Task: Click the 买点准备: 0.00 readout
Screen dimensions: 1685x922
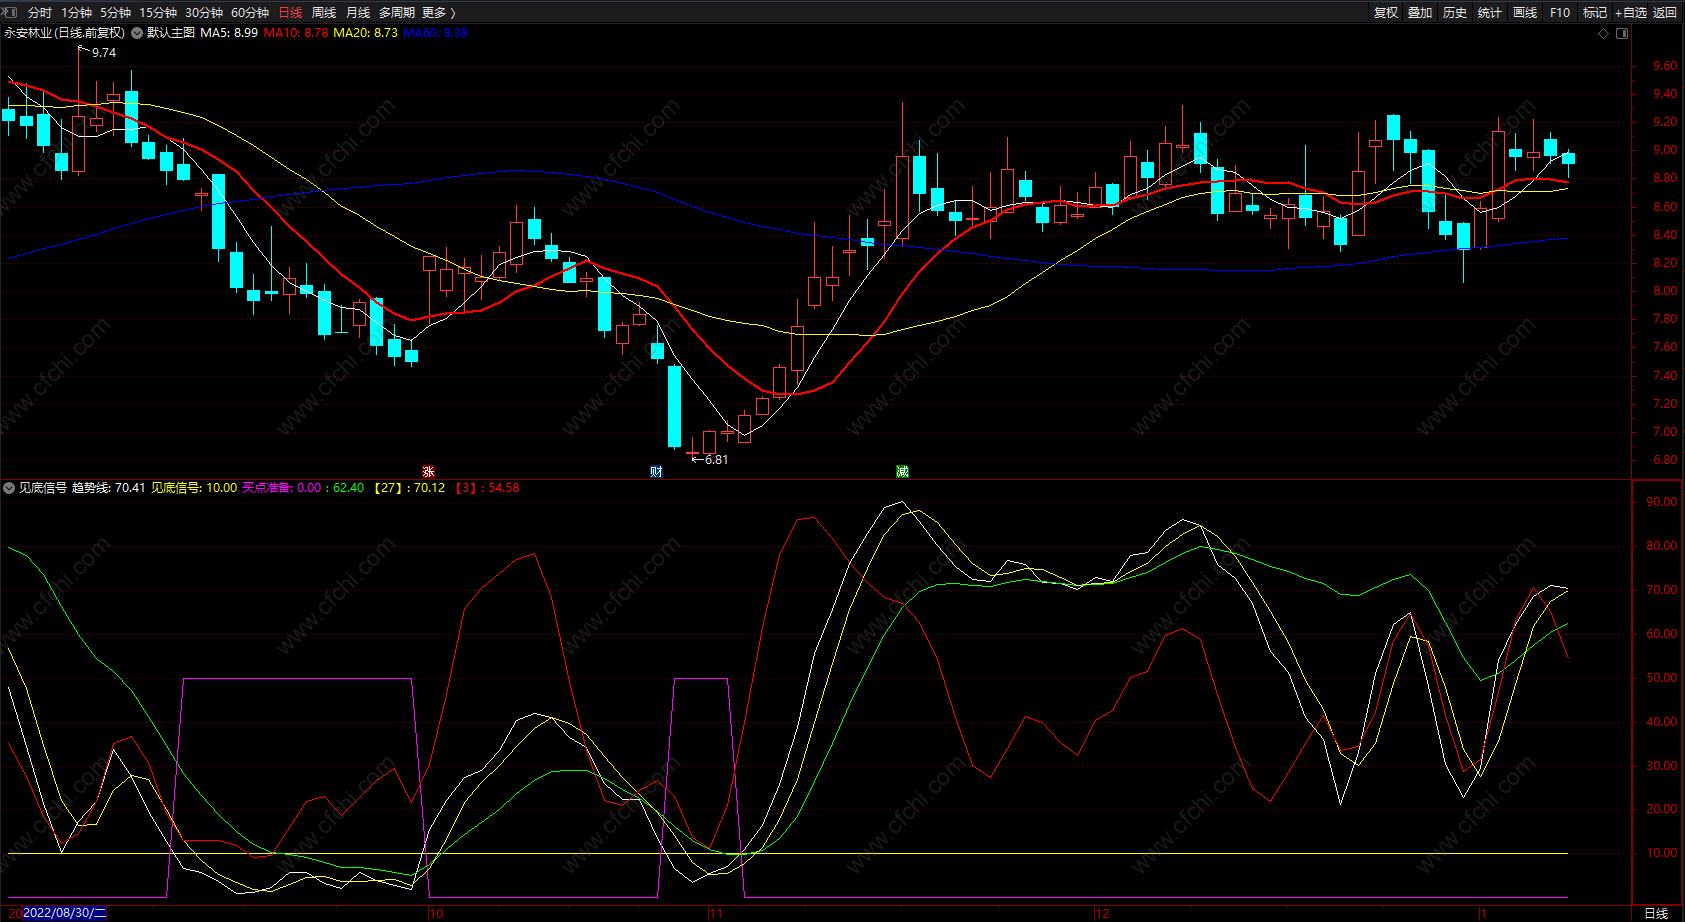Action: point(282,488)
